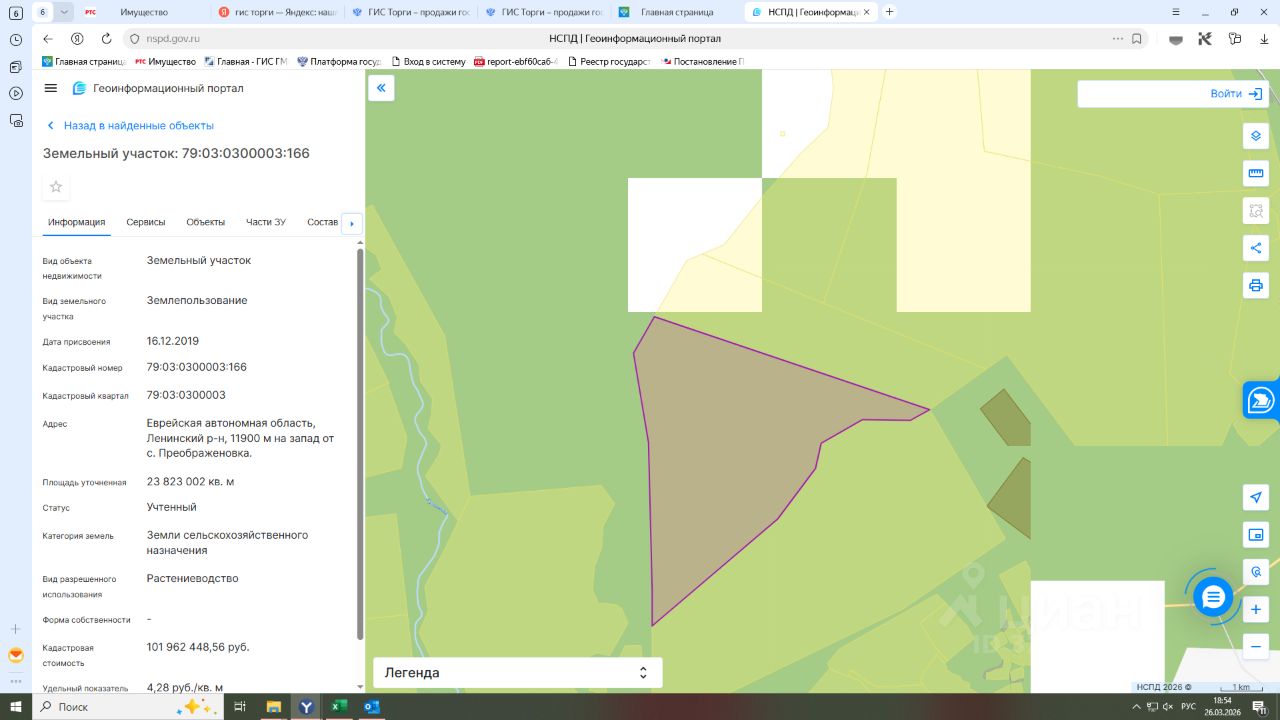Open the hamburger main menu

click(51, 88)
